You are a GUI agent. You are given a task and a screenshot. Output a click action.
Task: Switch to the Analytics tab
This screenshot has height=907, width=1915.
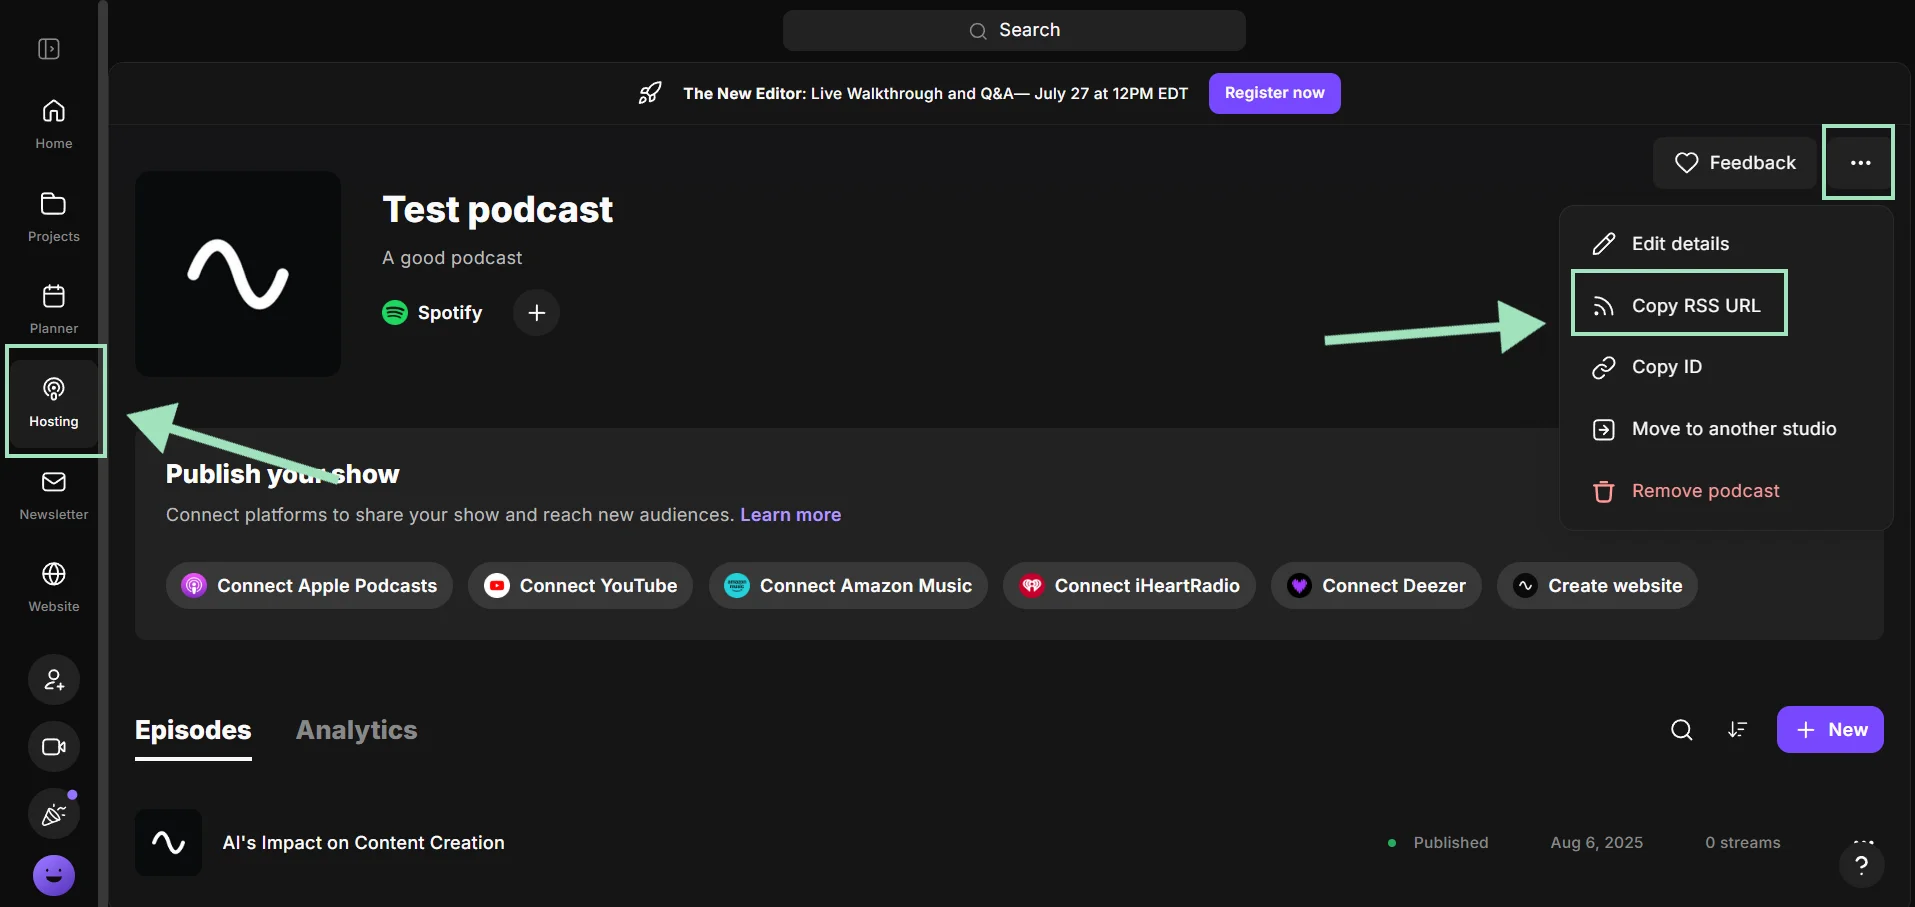tap(356, 731)
